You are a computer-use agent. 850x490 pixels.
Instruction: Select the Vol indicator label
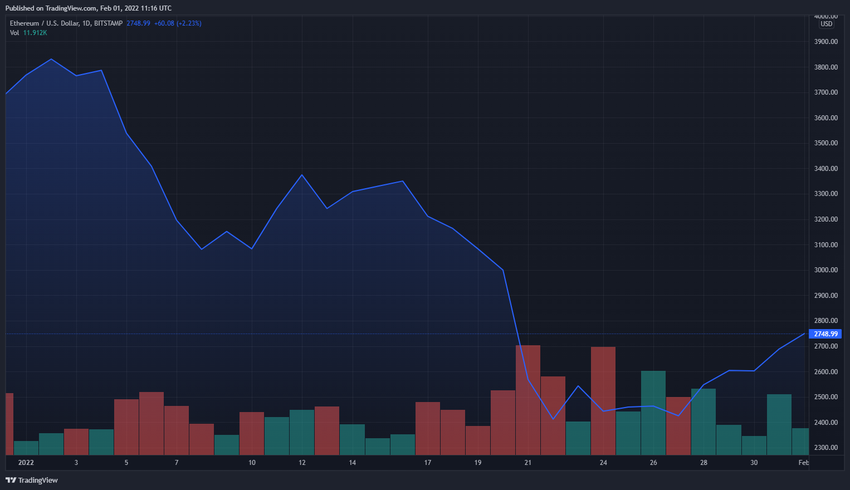[14, 33]
